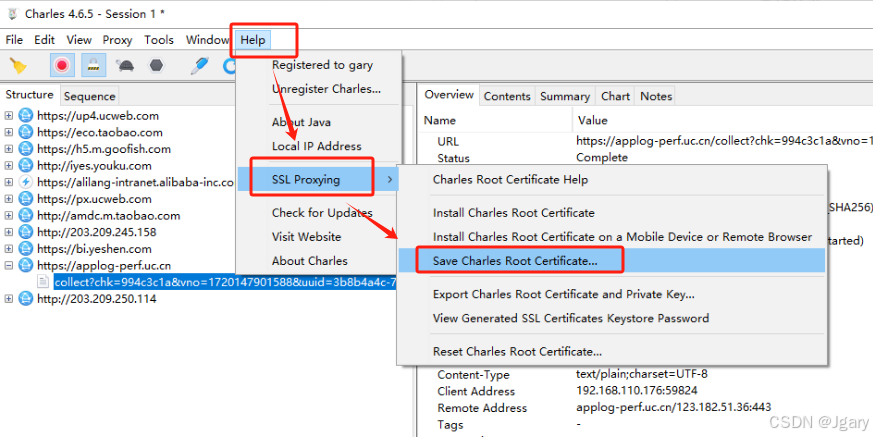Click the broom Clear Session icon
873x437 pixels.
pos(17,66)
